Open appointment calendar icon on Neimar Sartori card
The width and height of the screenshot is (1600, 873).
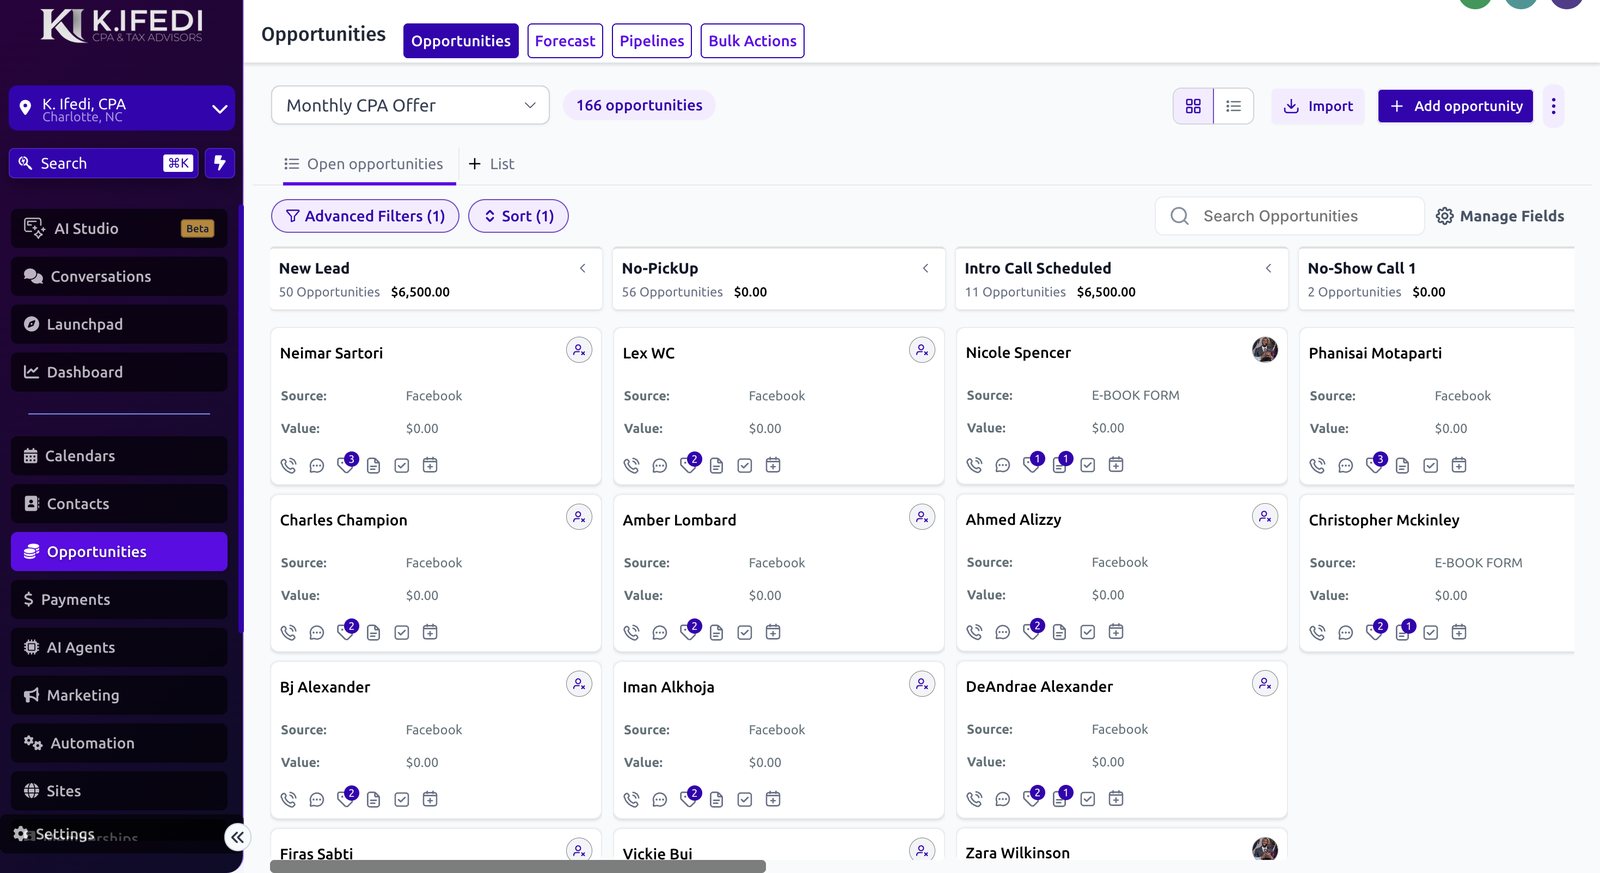pos(430,465)
